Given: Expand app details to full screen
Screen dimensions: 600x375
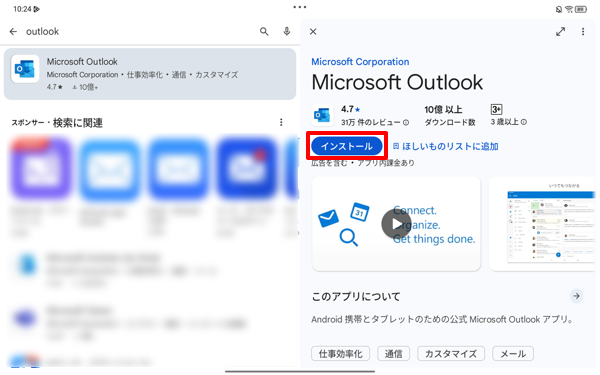Looking at the screenshot, I should point(561,32).
